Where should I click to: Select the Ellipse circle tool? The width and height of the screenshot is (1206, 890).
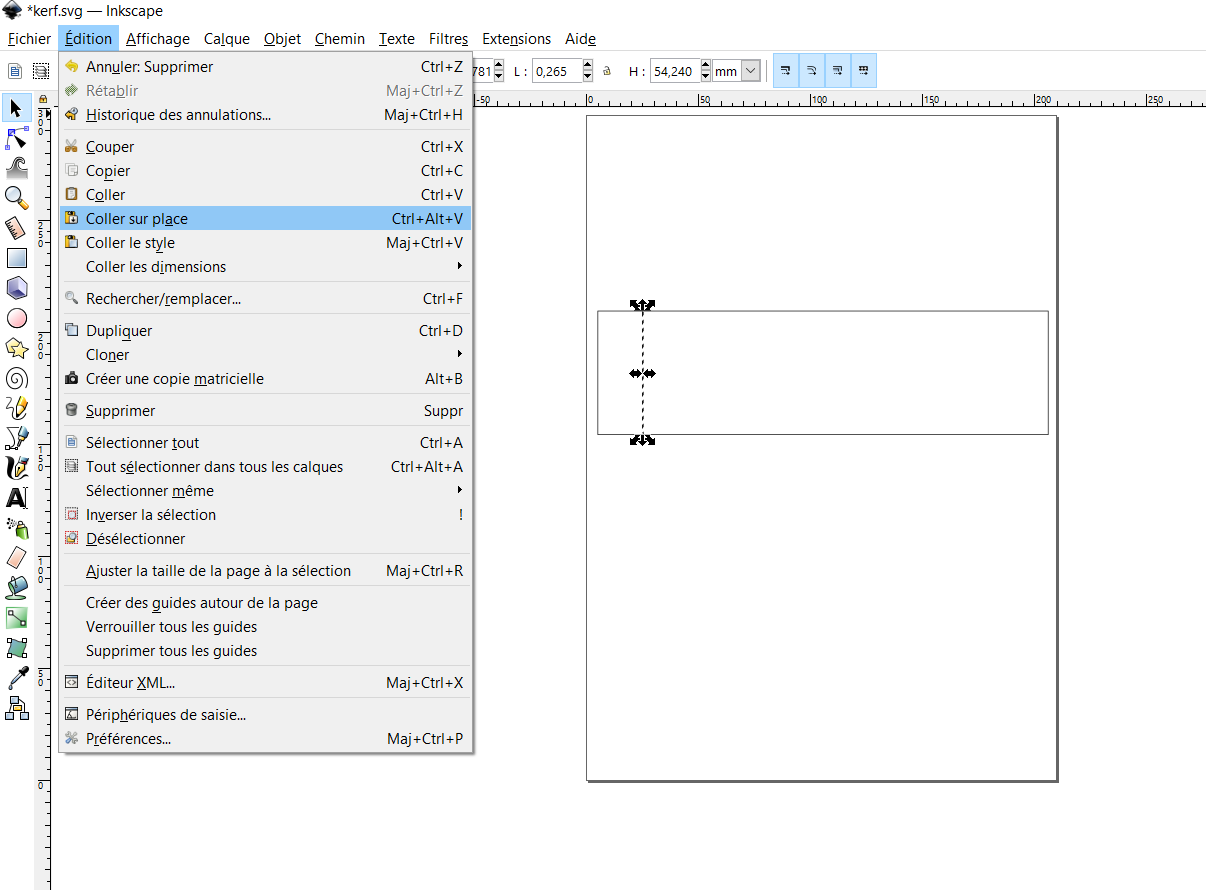pos(16,318)
